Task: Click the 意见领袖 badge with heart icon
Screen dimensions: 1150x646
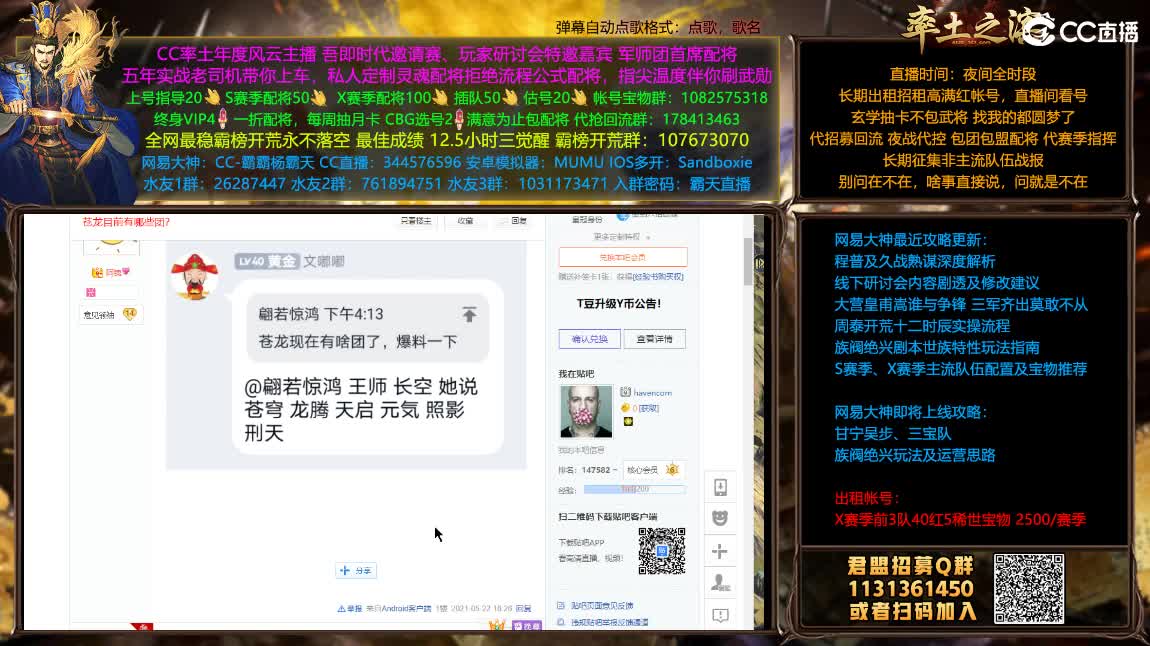Action: pos(110,315)
